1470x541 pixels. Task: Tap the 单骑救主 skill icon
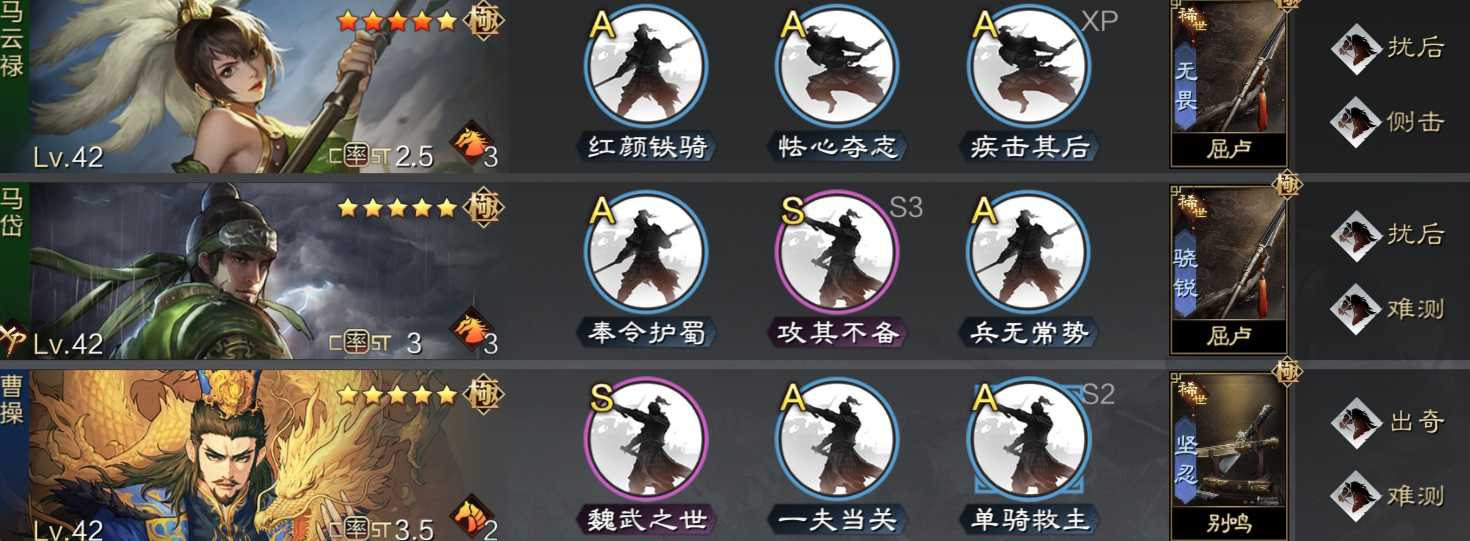[1029, 437]
